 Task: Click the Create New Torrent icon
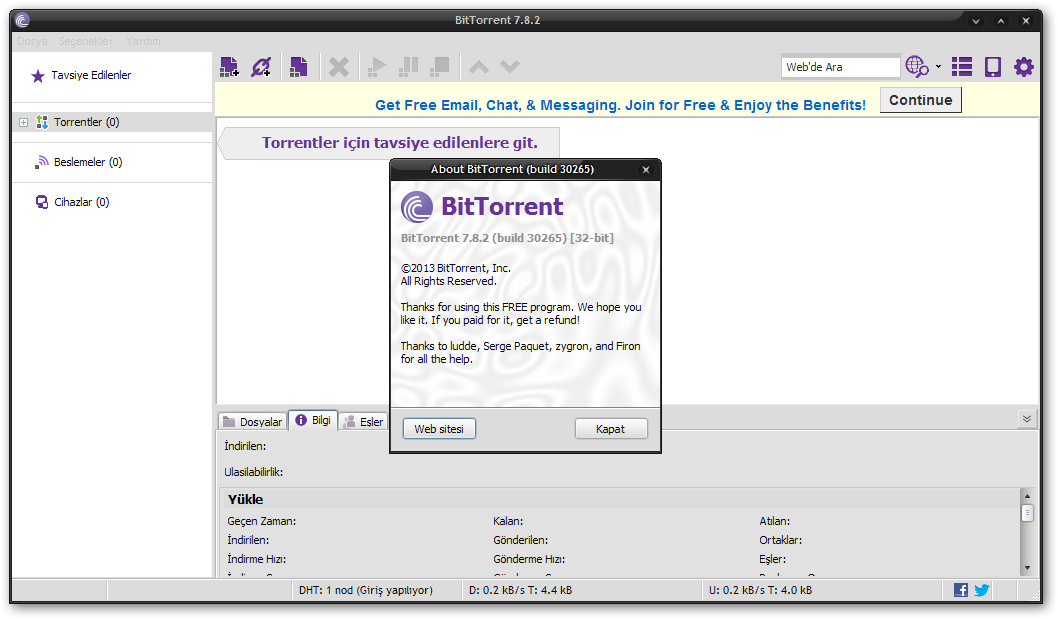298,67
